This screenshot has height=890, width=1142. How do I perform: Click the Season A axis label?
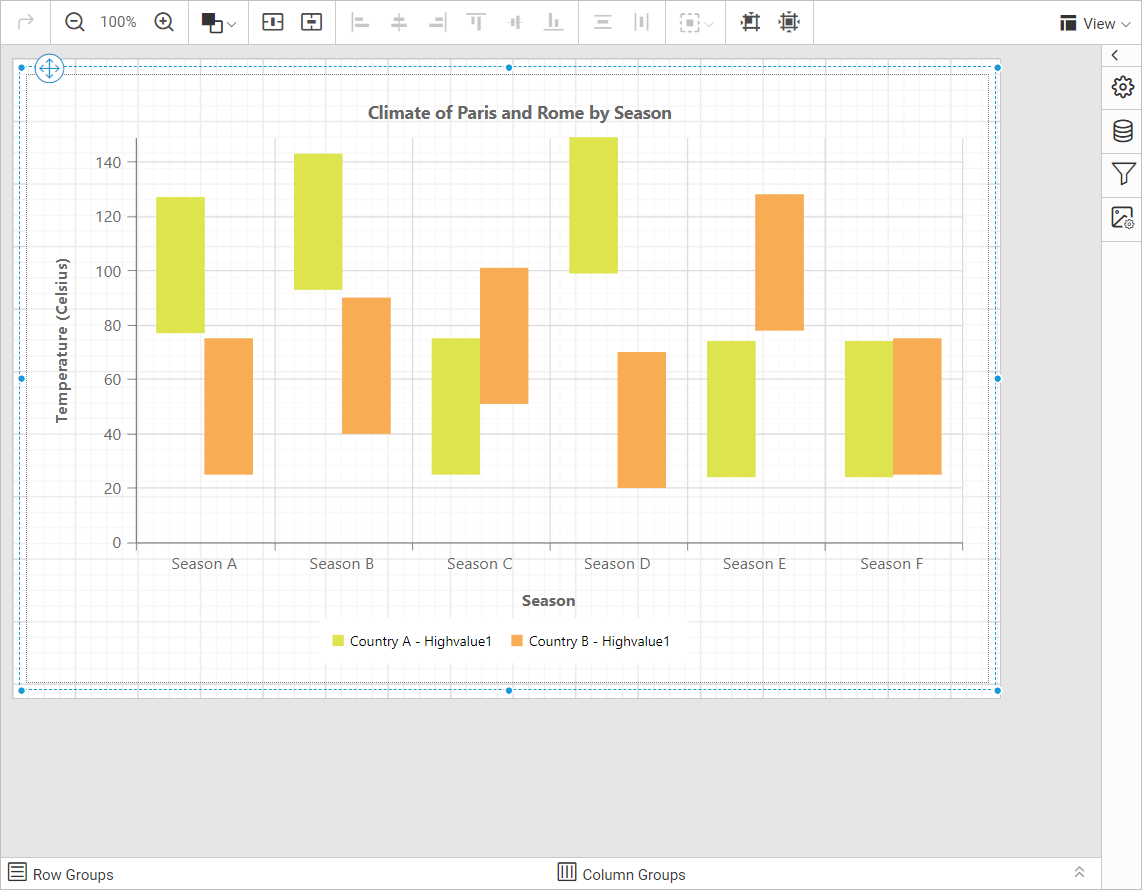point(204,564)
